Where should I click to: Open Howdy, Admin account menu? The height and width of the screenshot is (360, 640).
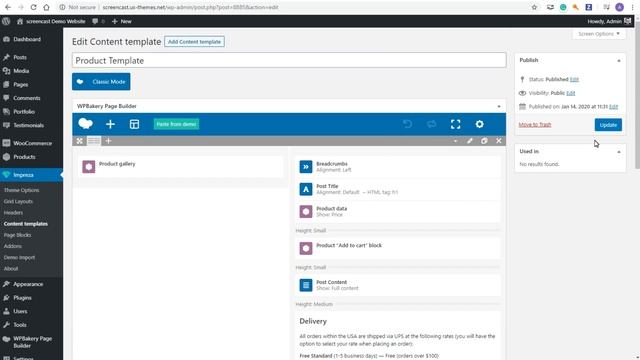click(x=609, y=21)
